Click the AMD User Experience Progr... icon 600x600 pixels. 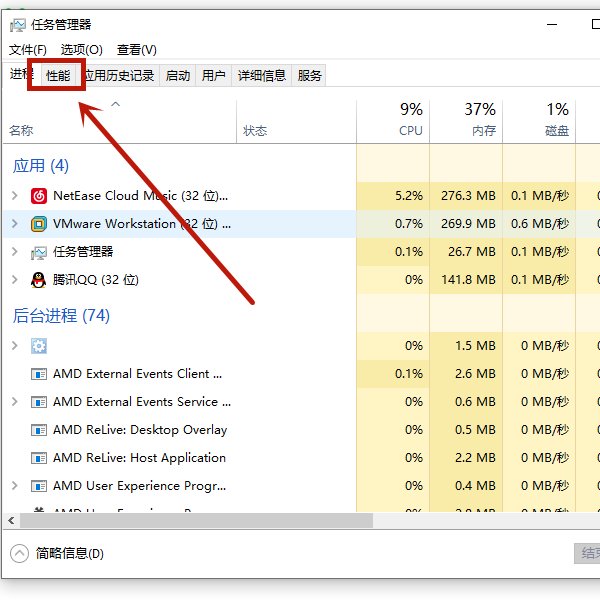(x=39, y=486)
